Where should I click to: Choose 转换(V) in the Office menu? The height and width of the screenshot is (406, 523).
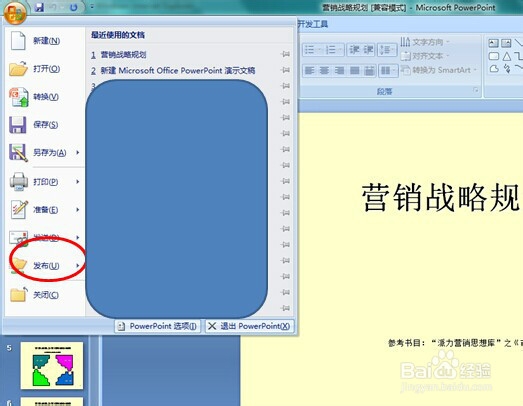pos(45,97)
